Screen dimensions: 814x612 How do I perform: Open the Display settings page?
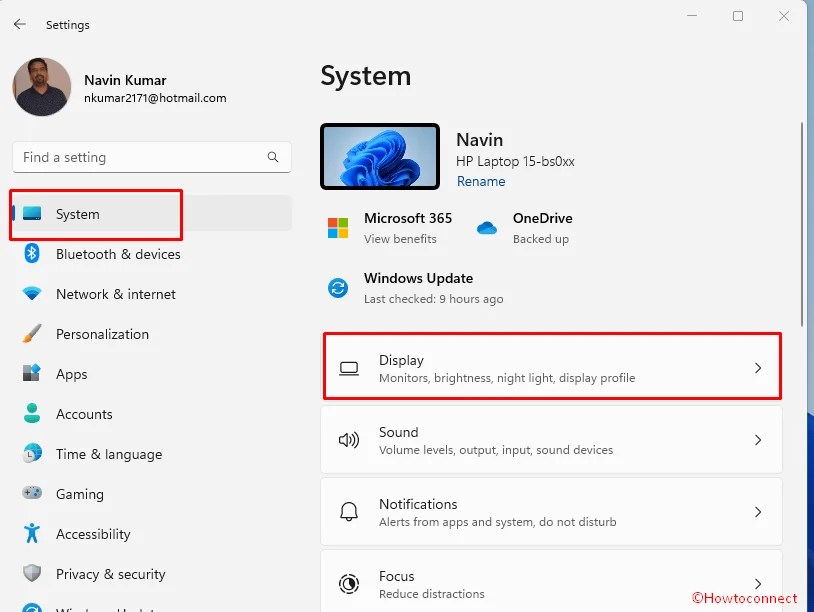552,367
